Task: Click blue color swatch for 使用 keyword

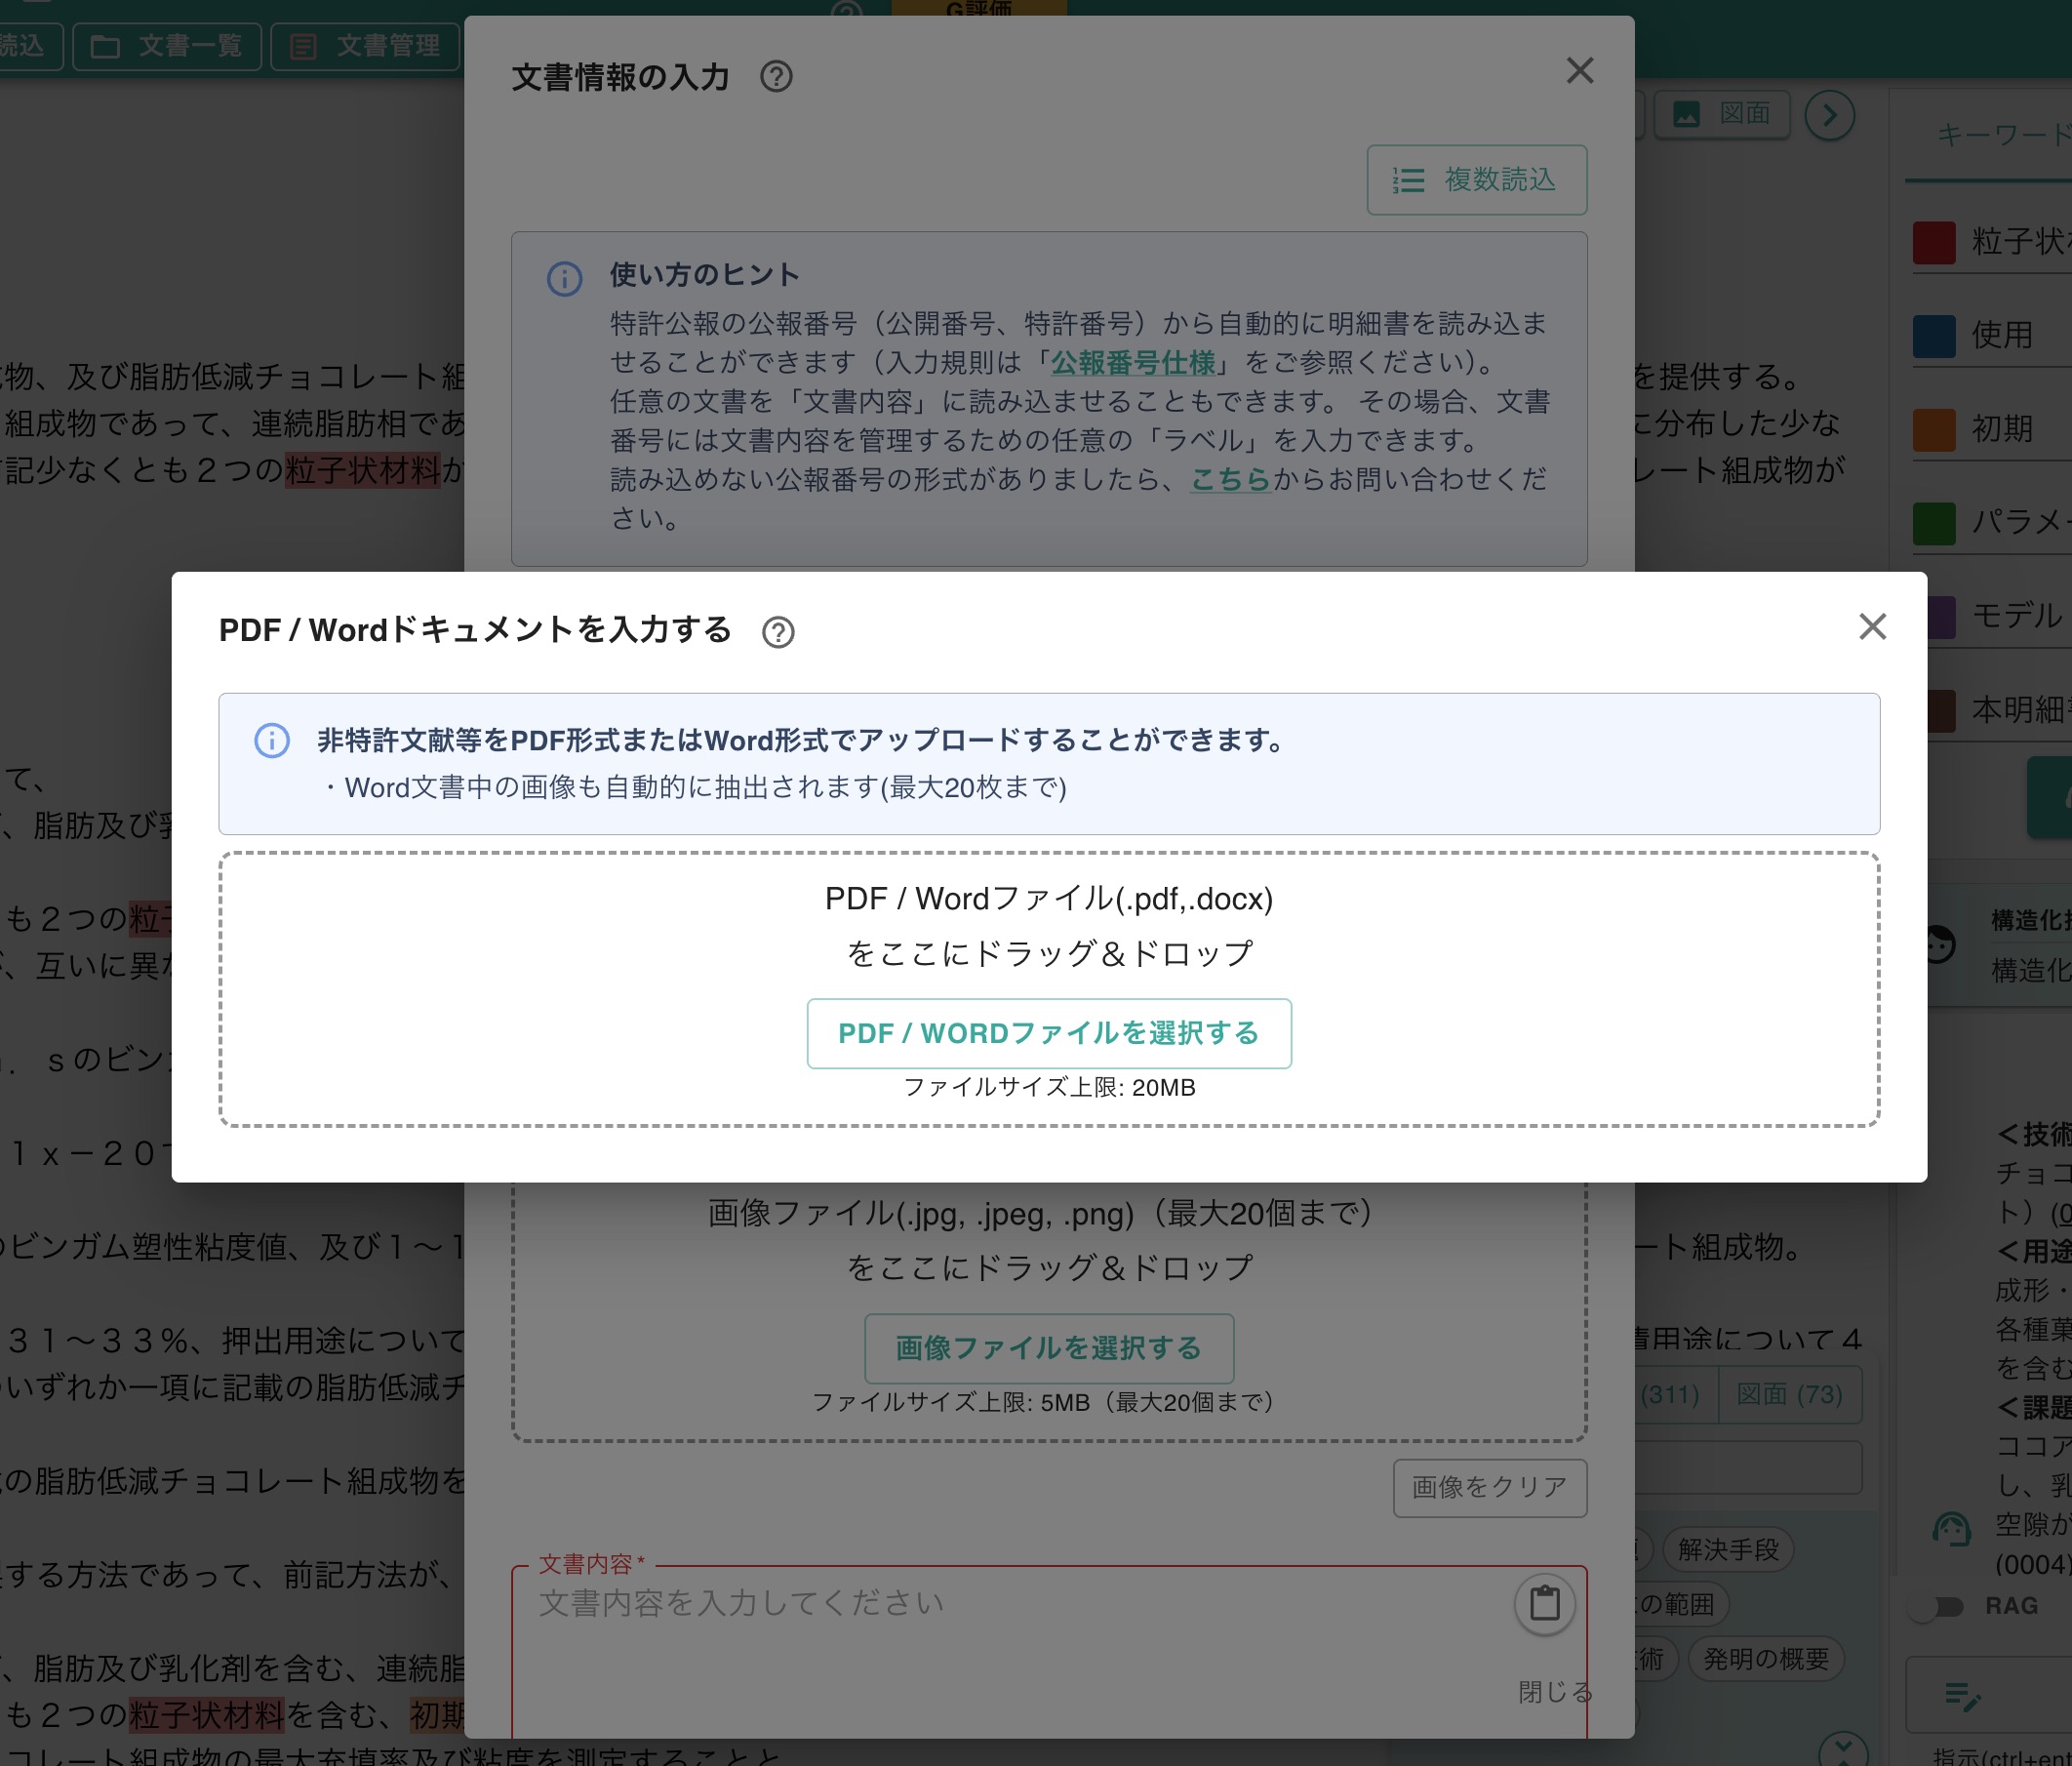Action: (1934, 335)
